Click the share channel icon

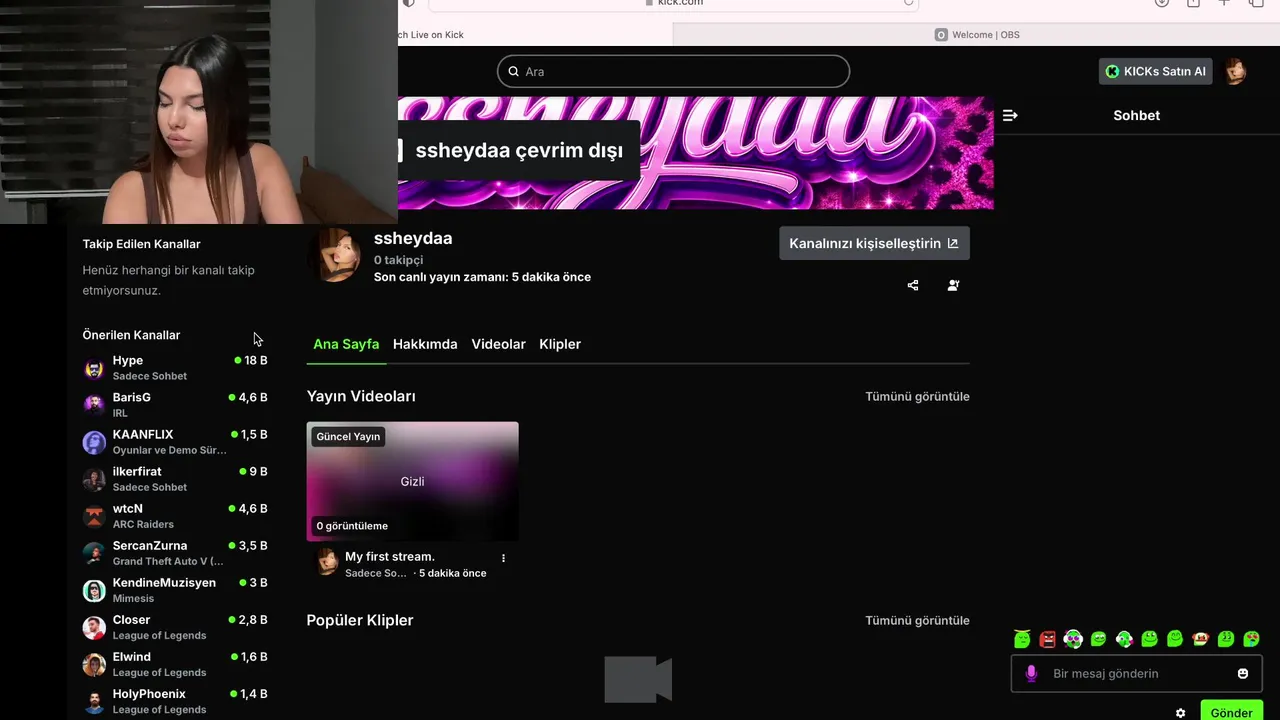tap(912, 285)
